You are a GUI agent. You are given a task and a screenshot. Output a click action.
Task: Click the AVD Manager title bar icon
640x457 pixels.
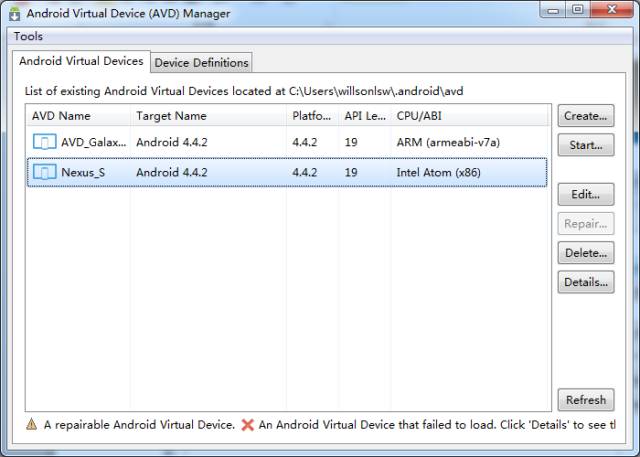(15, 13)
